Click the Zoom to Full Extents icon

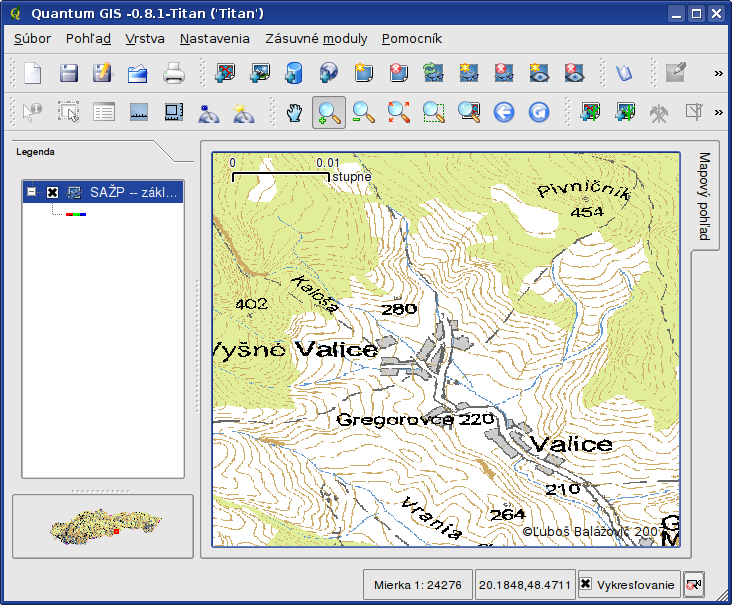click(x=399, y=113)
